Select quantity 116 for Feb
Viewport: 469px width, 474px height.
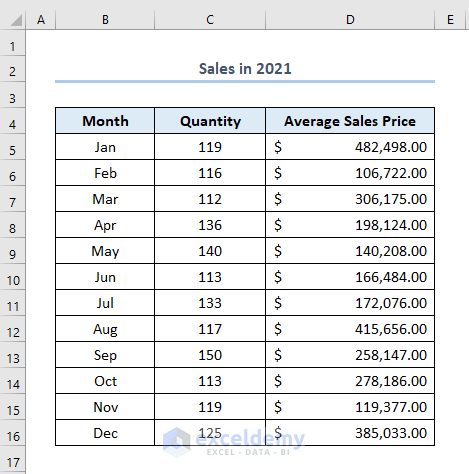pos(210,173)
